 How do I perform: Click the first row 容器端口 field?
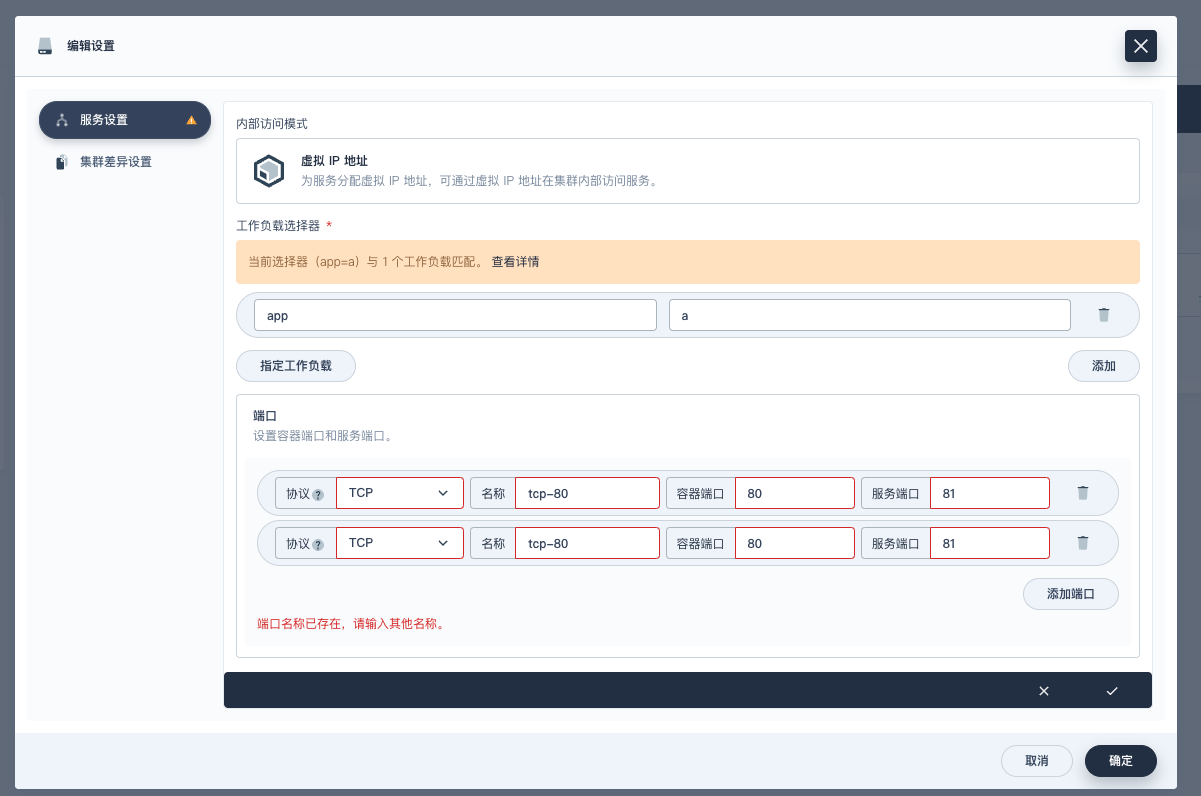795,493
